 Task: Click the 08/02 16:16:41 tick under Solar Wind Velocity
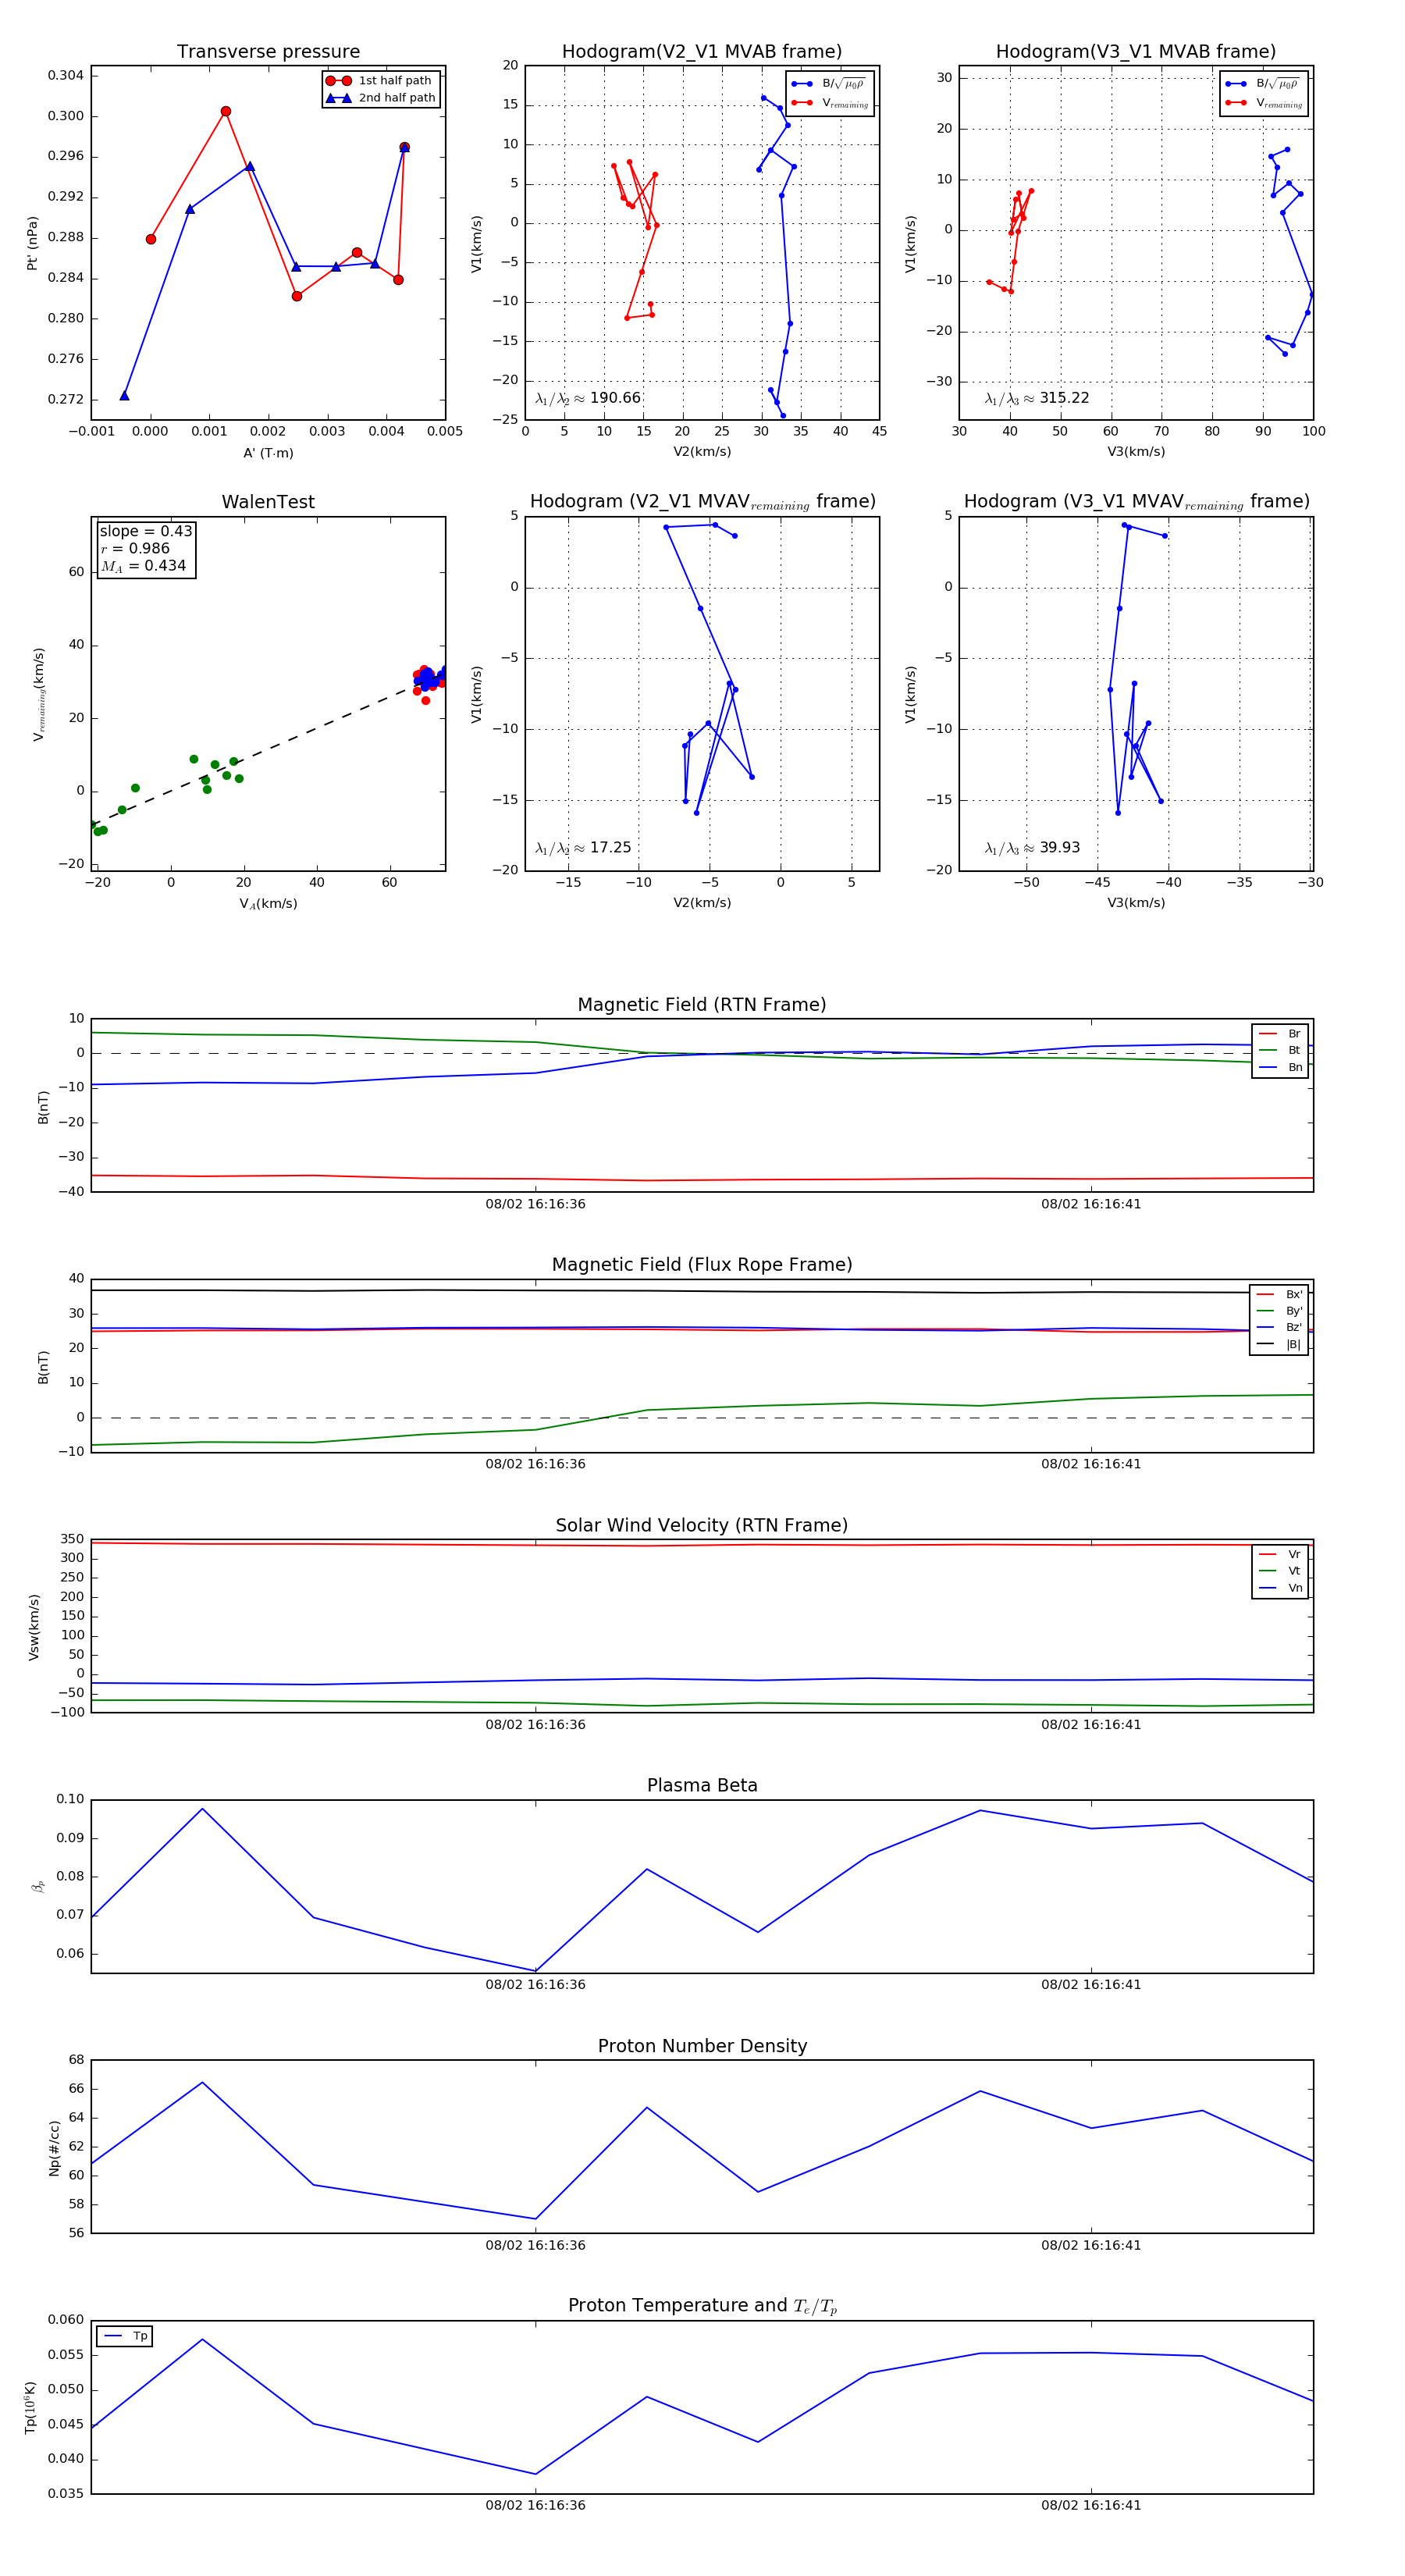[1091, 1725]
